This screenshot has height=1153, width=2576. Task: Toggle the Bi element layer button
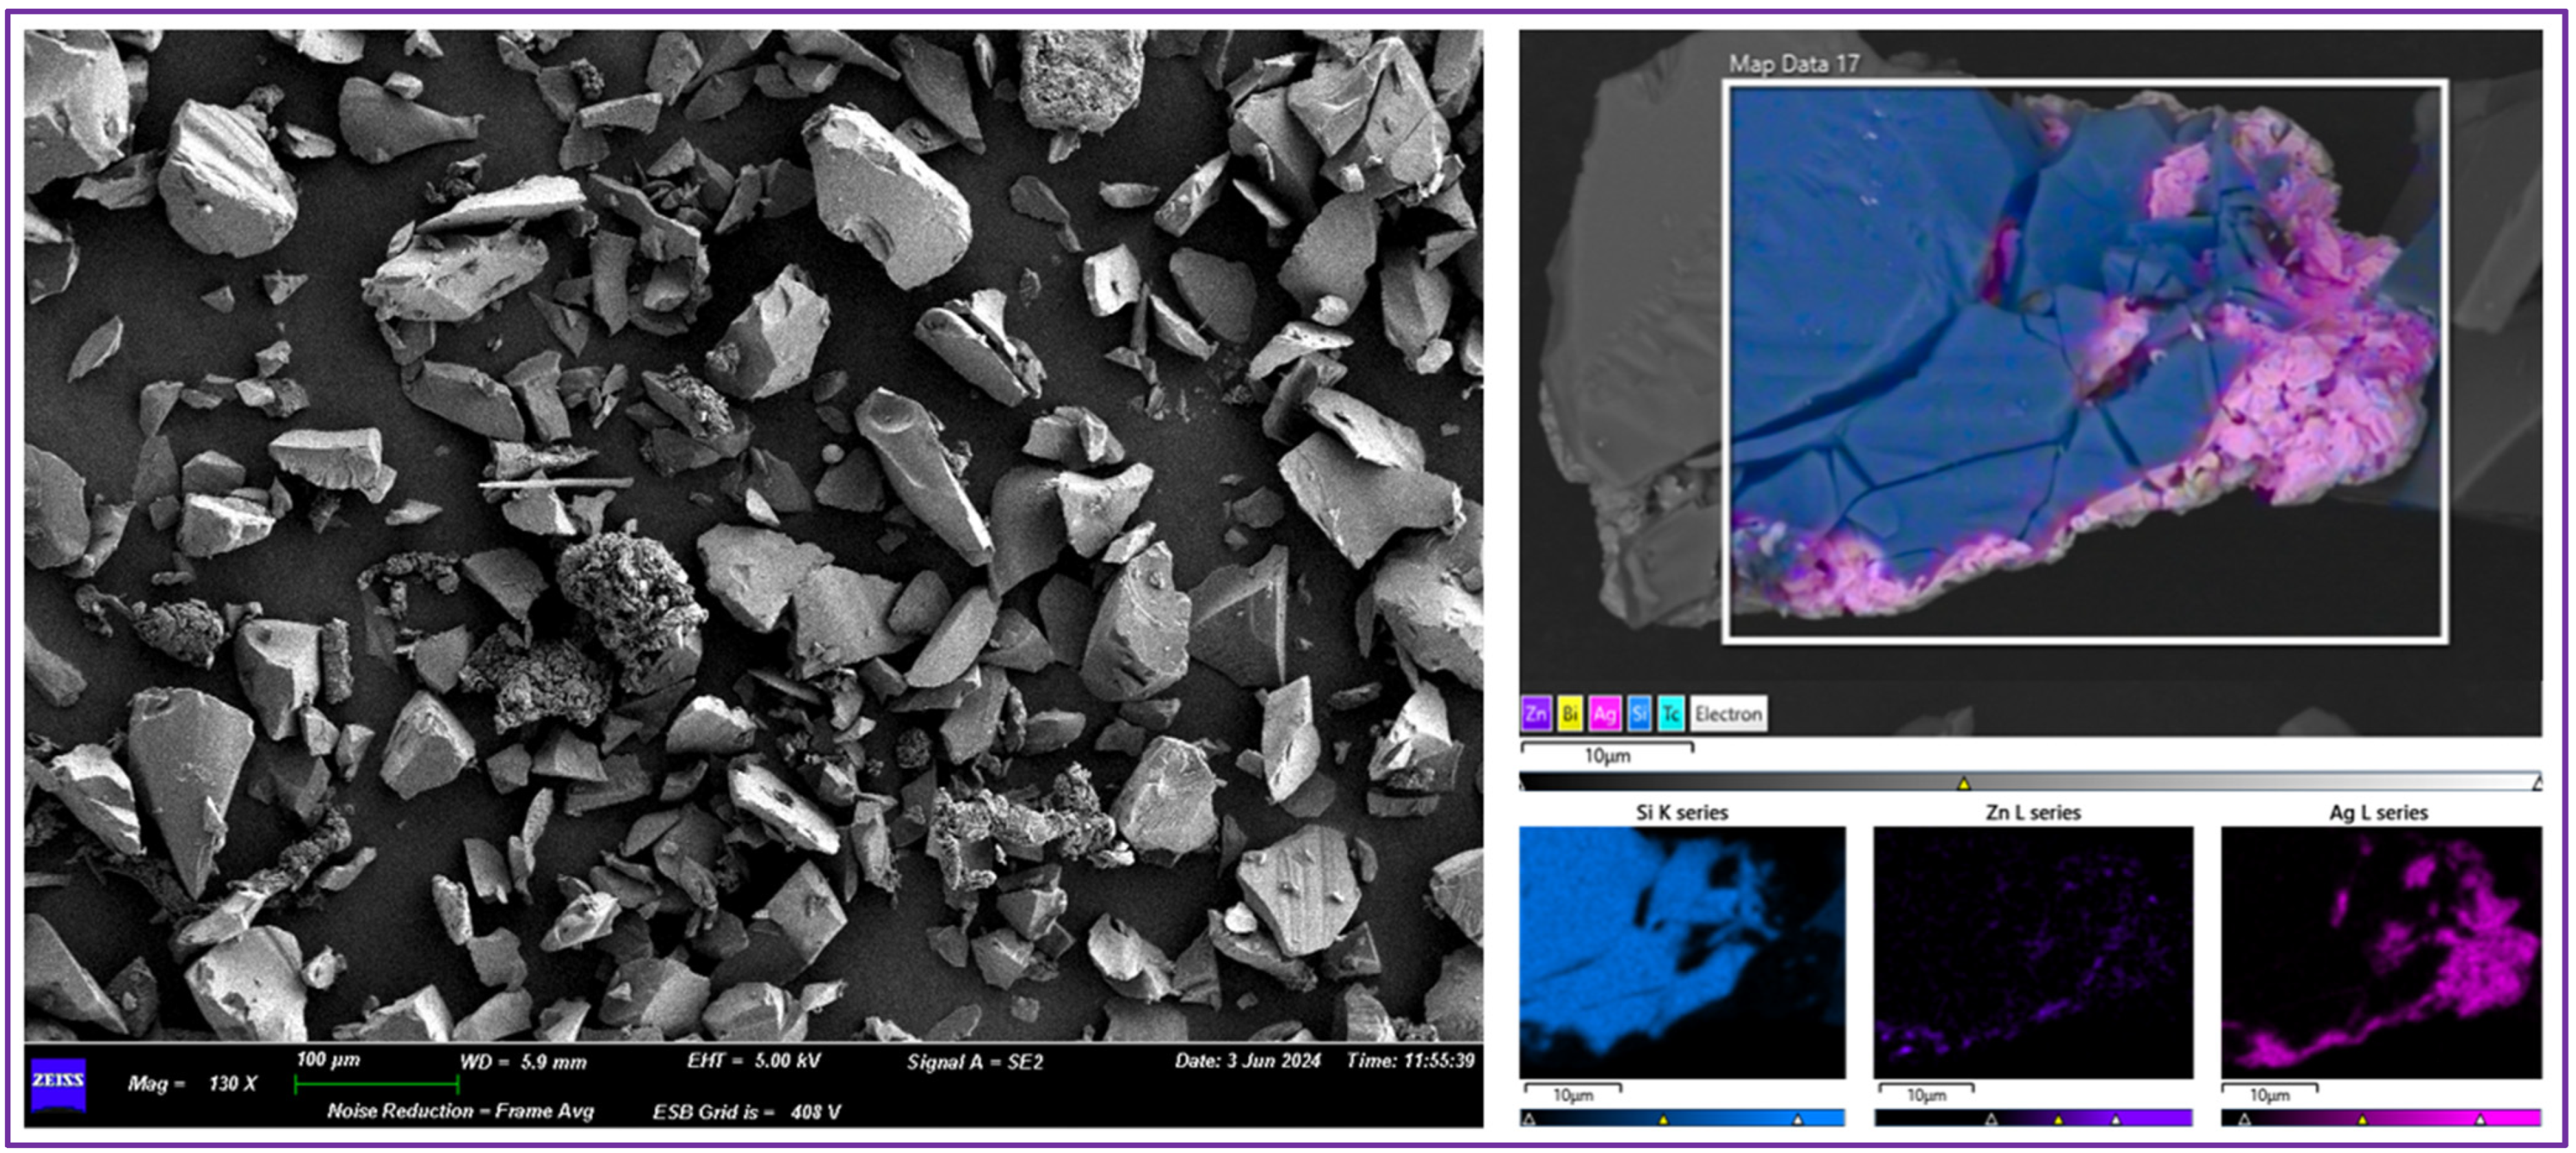(x=1570, y=714)
